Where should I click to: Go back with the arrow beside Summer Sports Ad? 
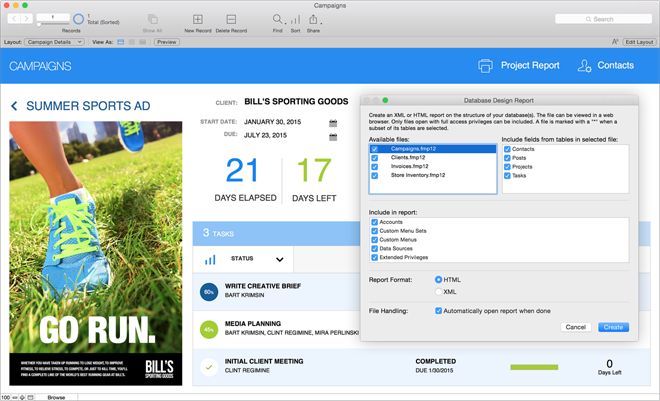(14, 106)
